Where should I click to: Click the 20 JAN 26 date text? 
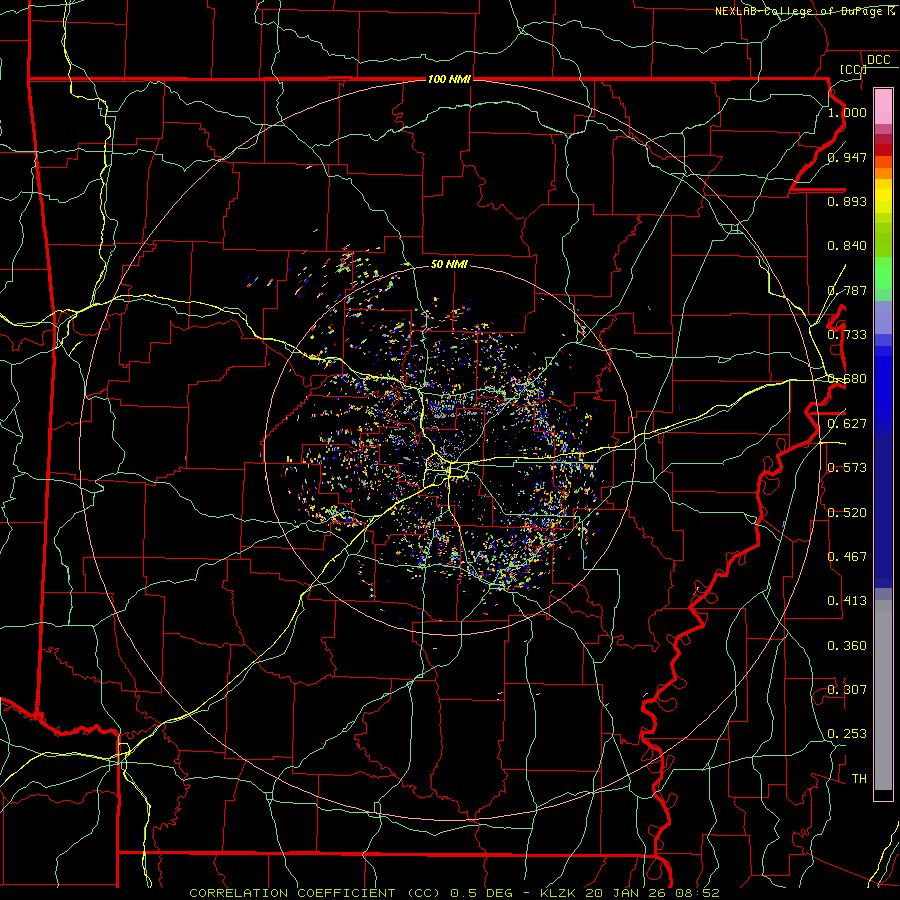(x=624, y=893)
